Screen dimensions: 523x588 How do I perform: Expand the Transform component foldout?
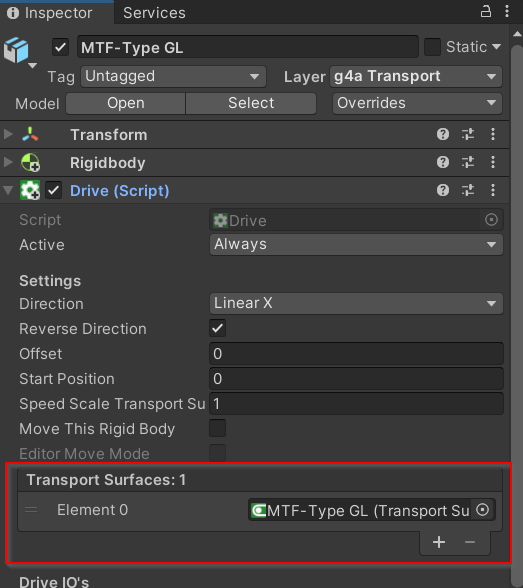(8, 134)
